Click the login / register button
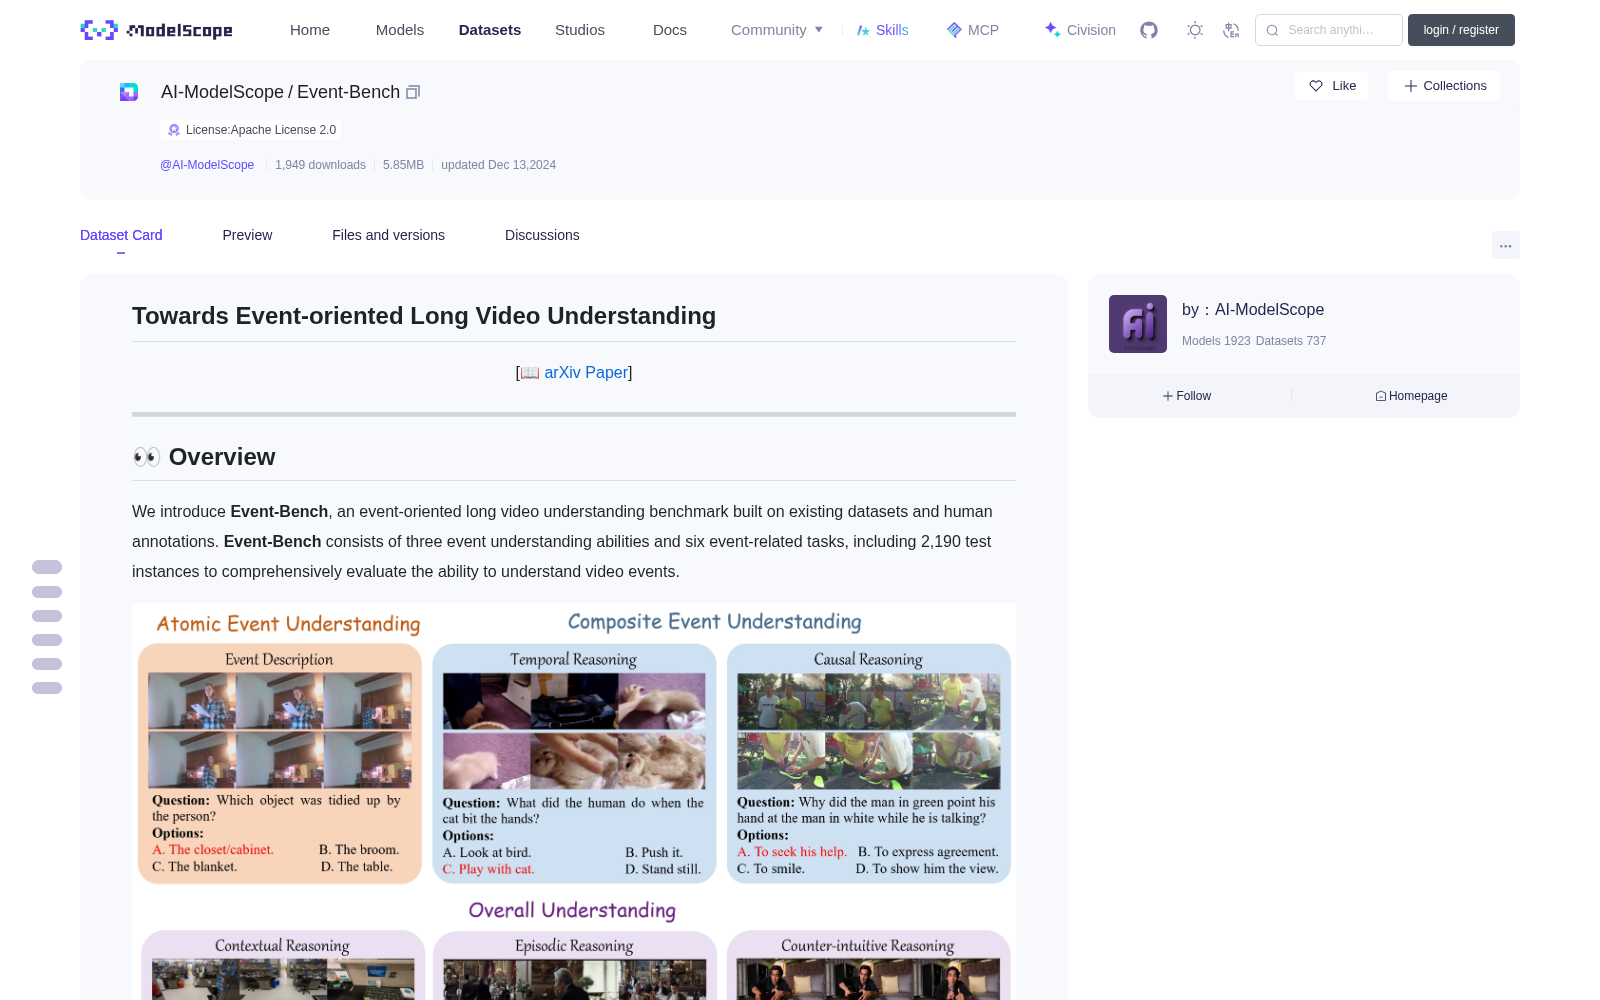This screenshot has width=1600, height=1000. pyautogui.click(x=1461, y=30)
